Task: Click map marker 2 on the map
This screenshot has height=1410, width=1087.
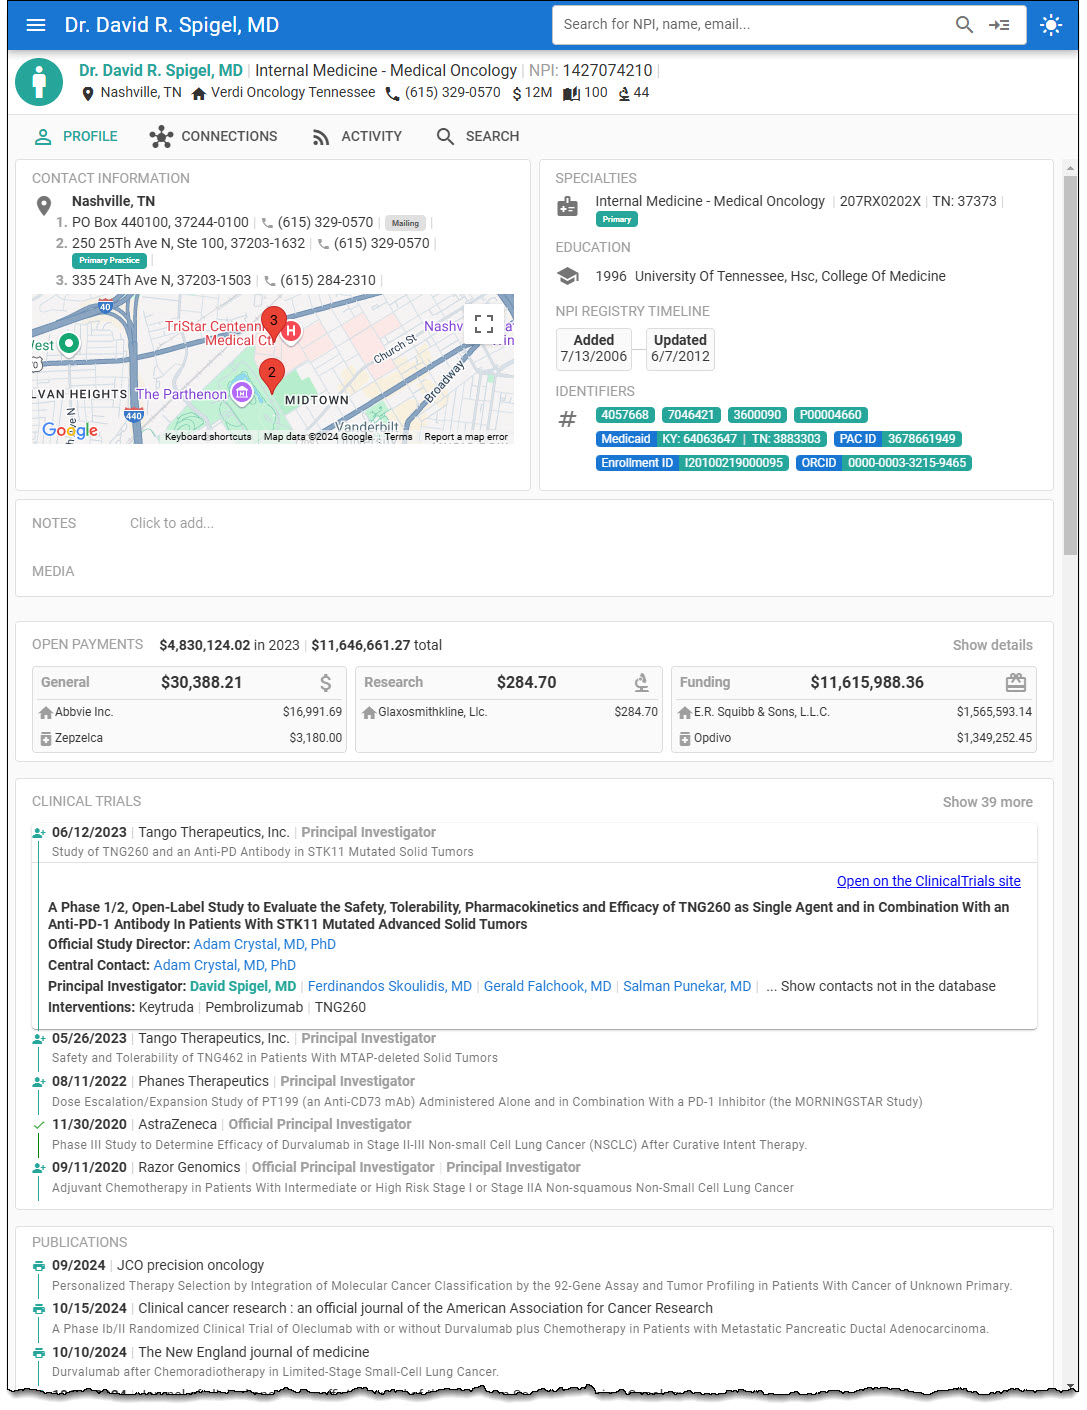Action: (x=271, y=375)
